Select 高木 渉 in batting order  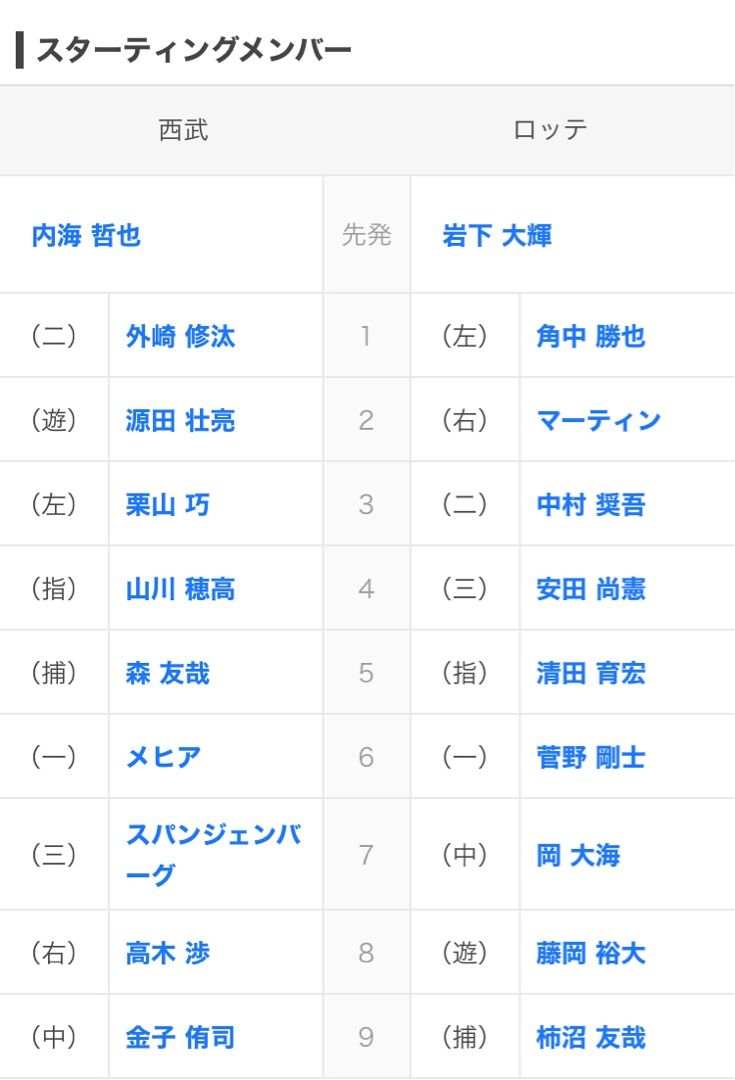(x=167, y=953)
